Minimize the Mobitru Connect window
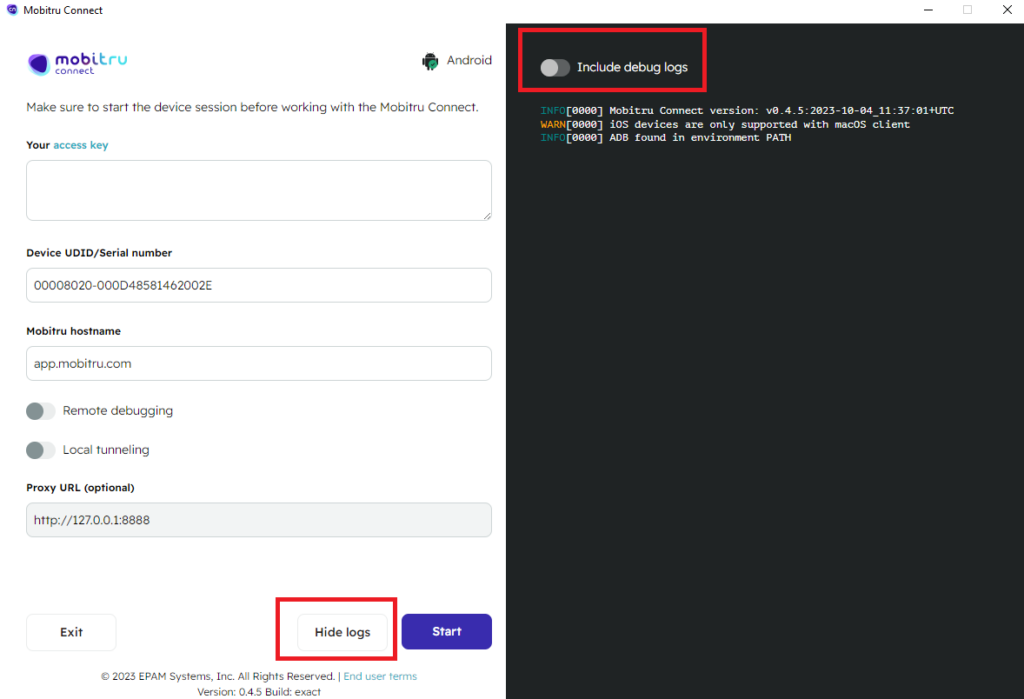Image resolution: width=1024 pixels, height=699 pixels. [x=930, y=10]
